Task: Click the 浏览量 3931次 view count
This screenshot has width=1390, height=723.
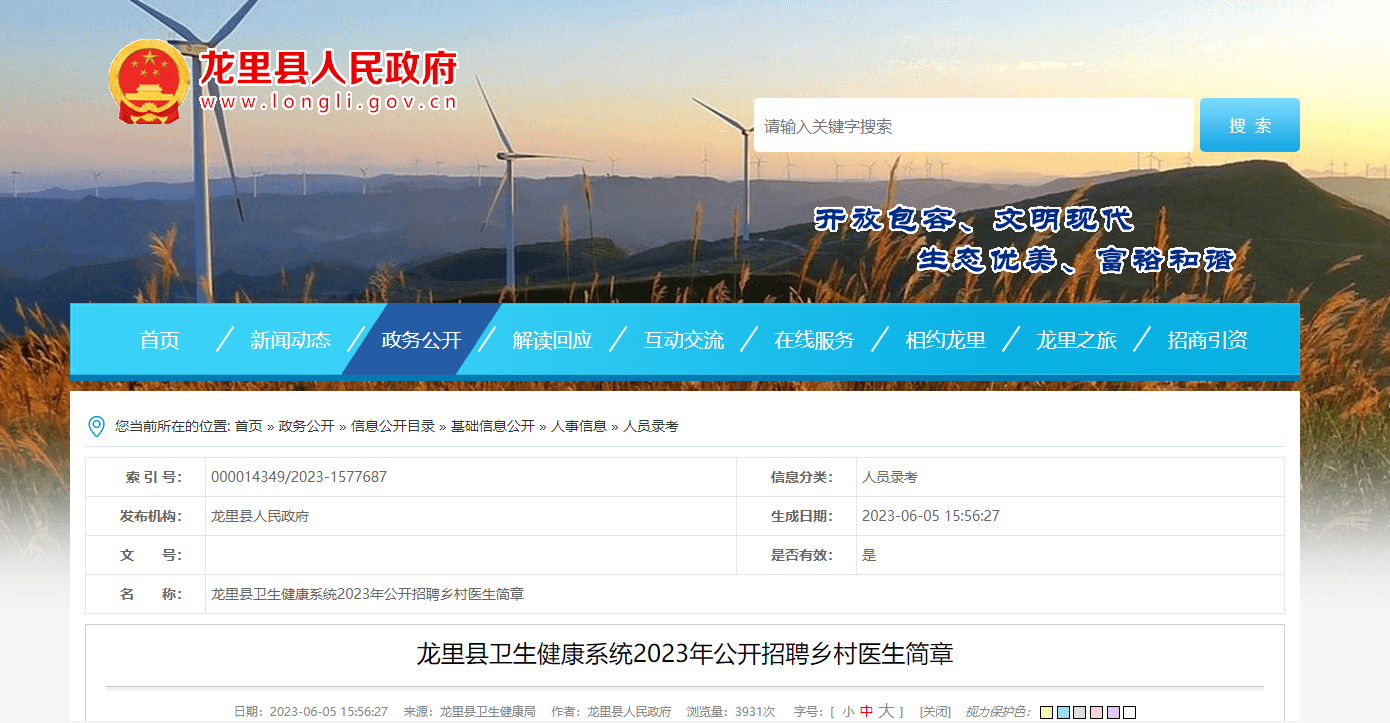Action: (x=731, y=712)
